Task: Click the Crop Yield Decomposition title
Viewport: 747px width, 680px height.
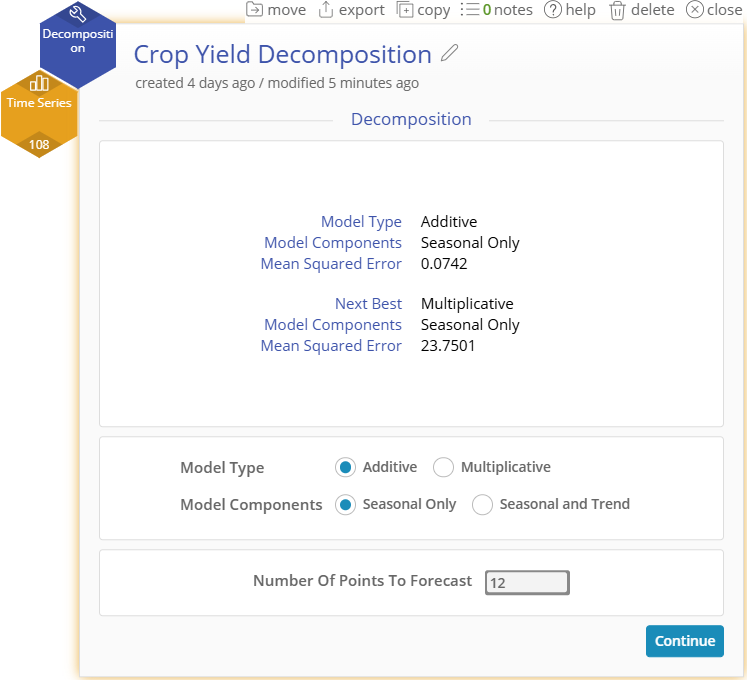Action: click(283, 54)
